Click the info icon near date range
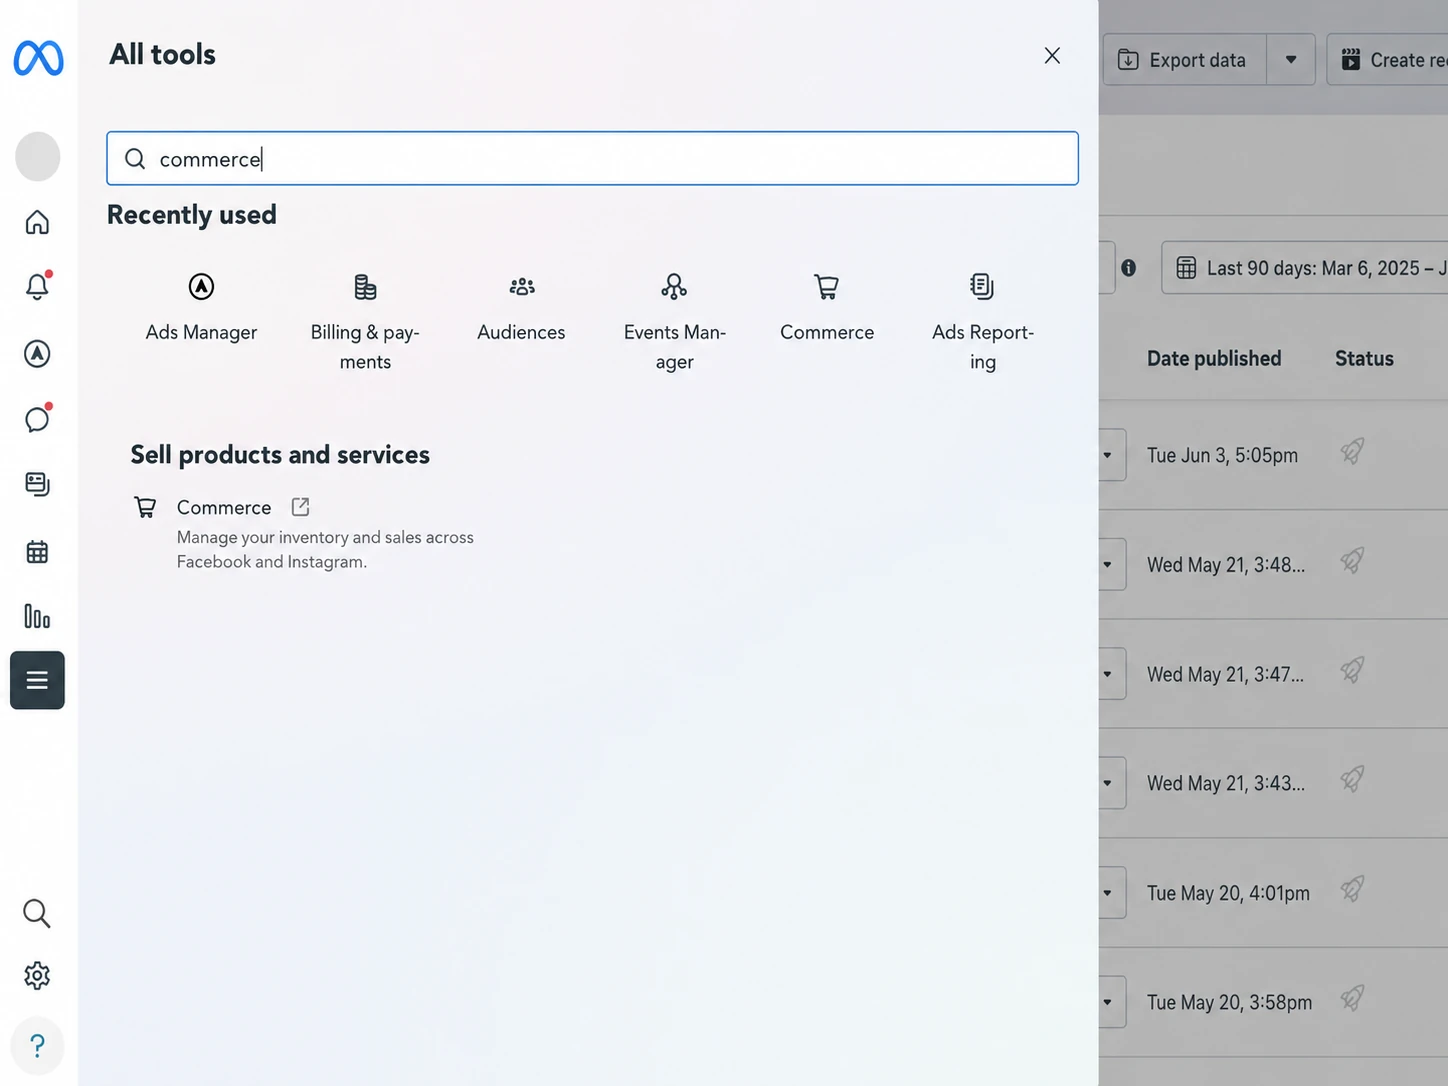The image size is (1448, 1086). [x=1128, y=268]
